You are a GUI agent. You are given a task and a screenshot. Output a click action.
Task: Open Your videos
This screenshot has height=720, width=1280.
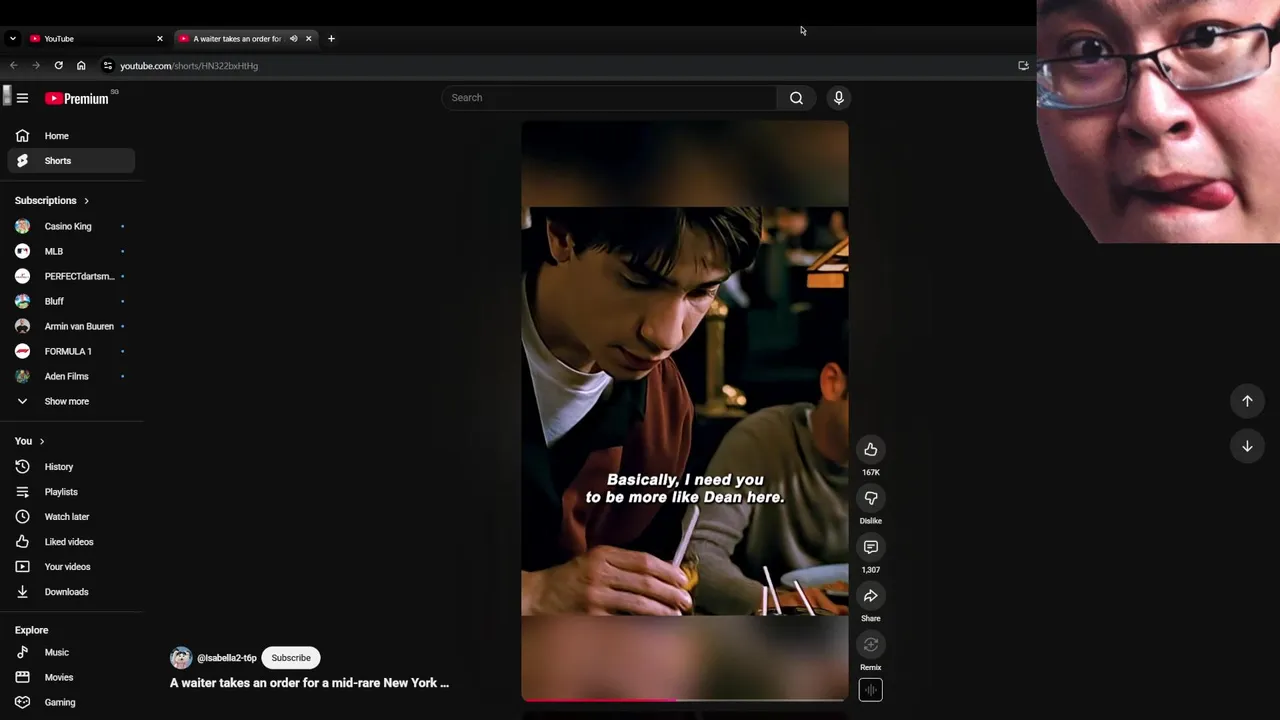(x=68, y=567)
